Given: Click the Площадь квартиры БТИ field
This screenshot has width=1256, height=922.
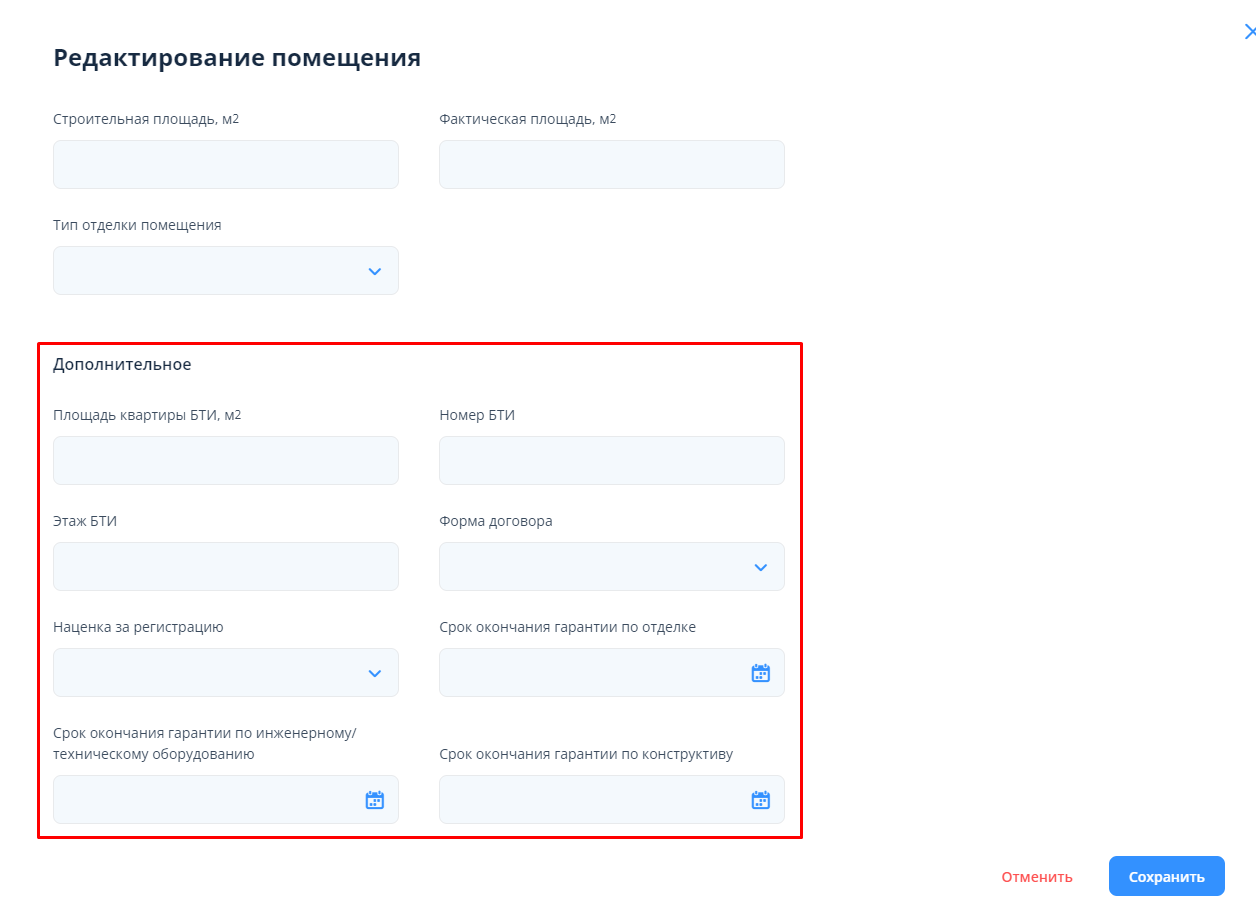Looking at the screenshot, I should point(225,461).
